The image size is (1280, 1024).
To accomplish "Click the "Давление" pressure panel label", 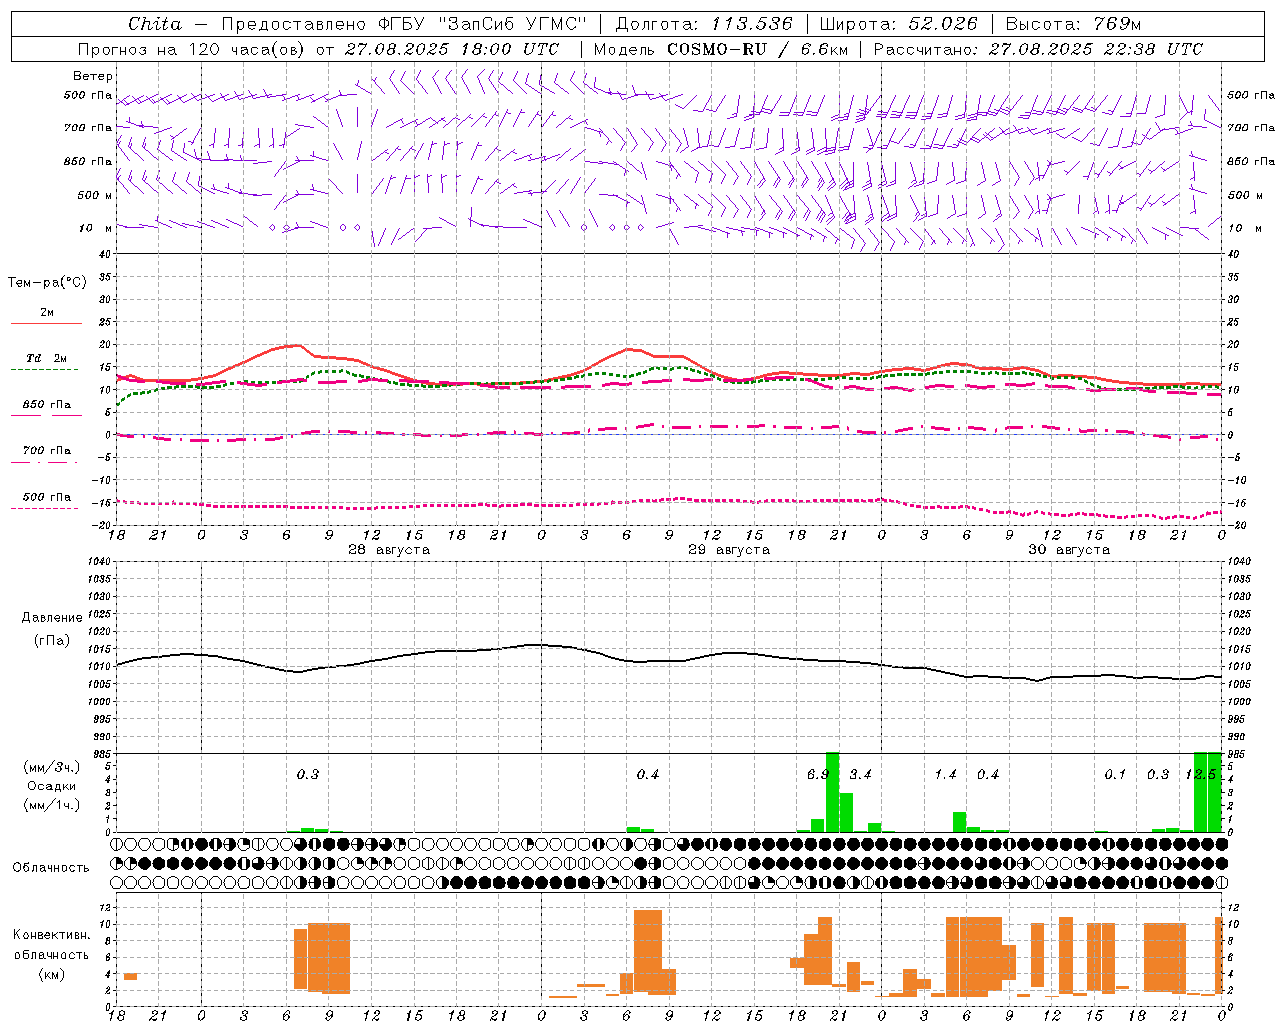I will coord(51,618).
